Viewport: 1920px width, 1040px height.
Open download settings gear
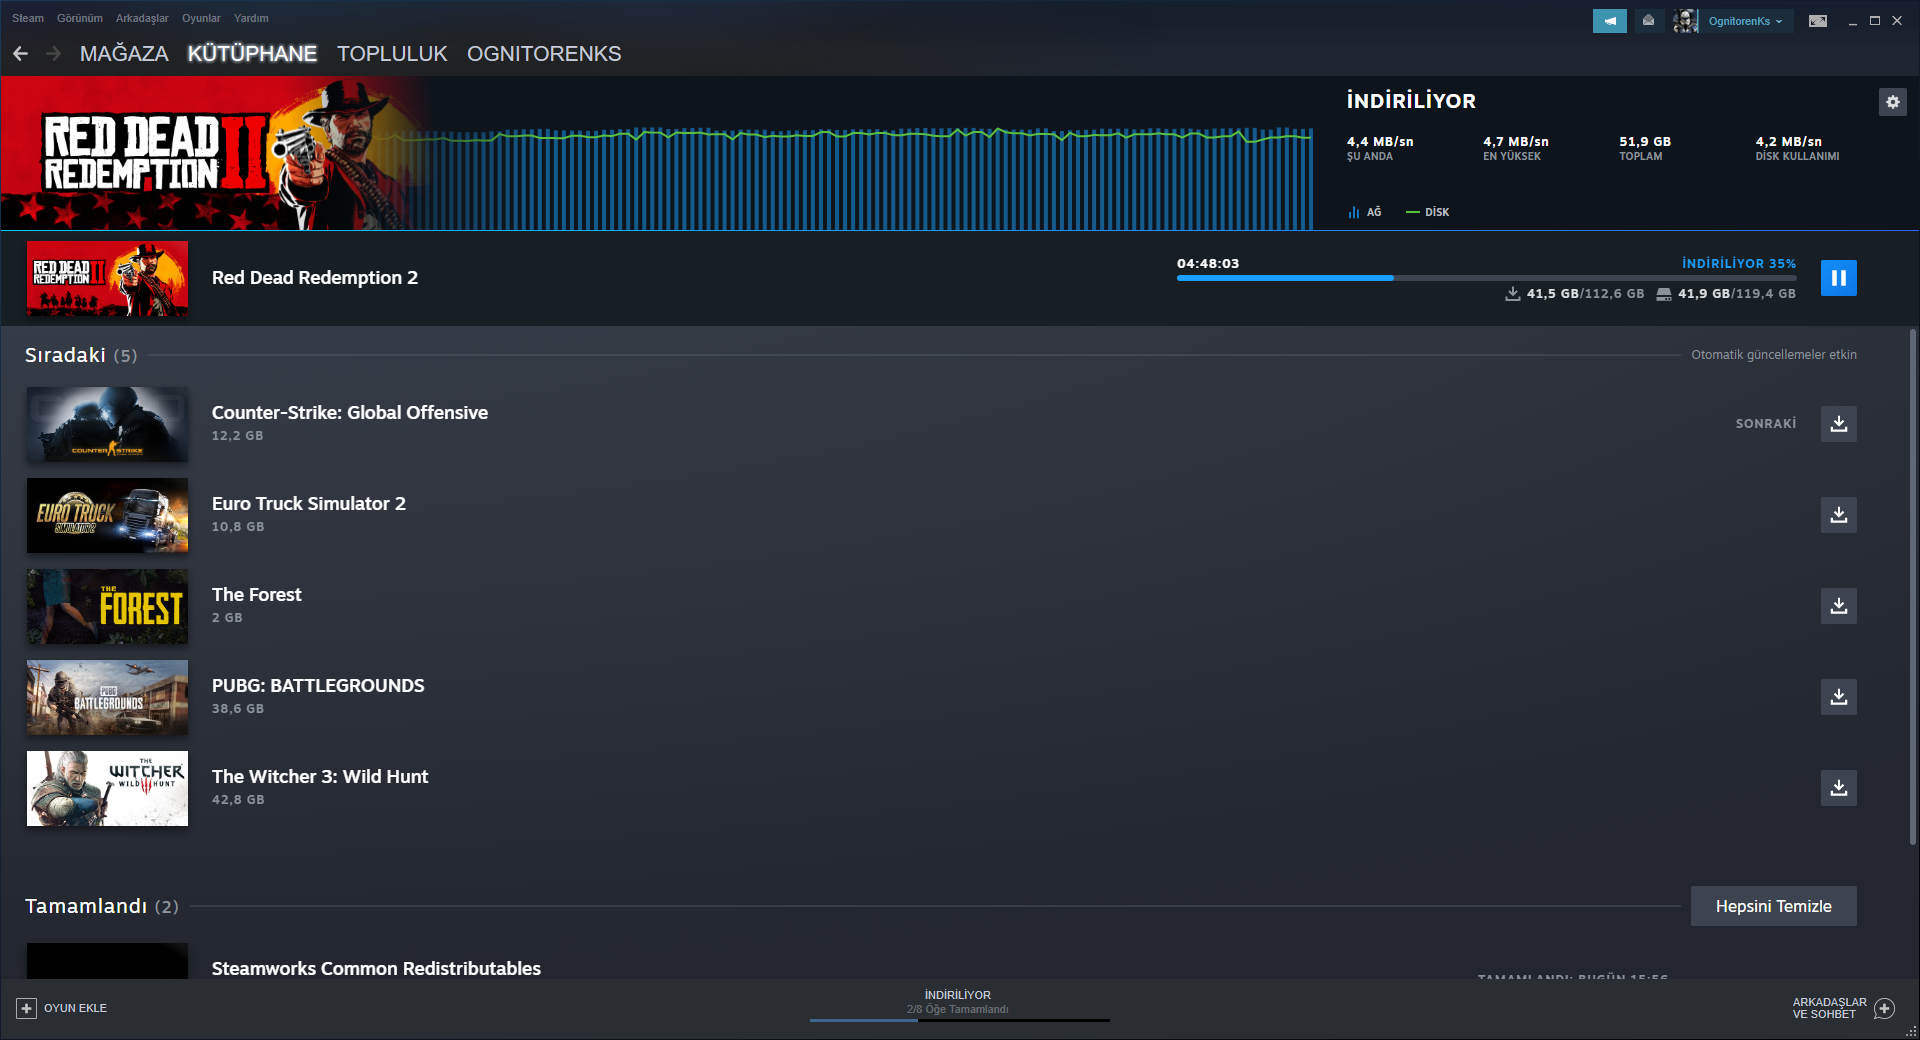click(x=1892, y=102)
